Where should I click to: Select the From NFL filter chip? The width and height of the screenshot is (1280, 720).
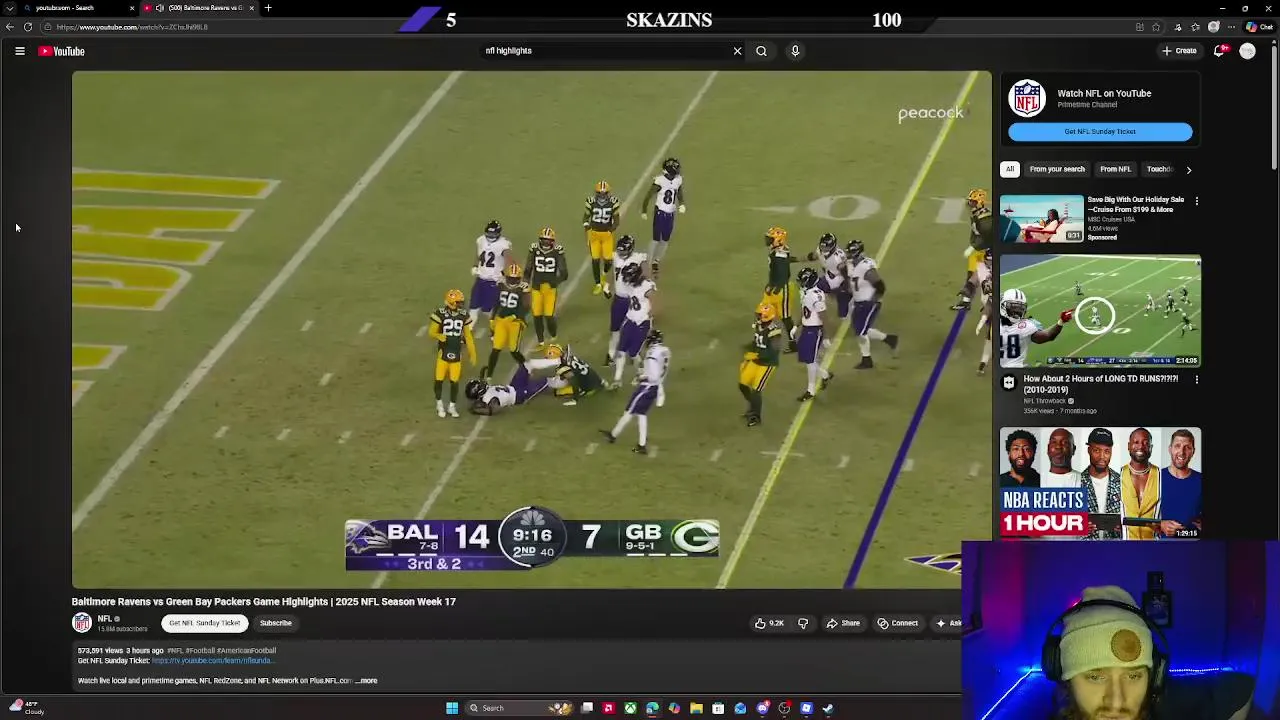(1115, 170)
